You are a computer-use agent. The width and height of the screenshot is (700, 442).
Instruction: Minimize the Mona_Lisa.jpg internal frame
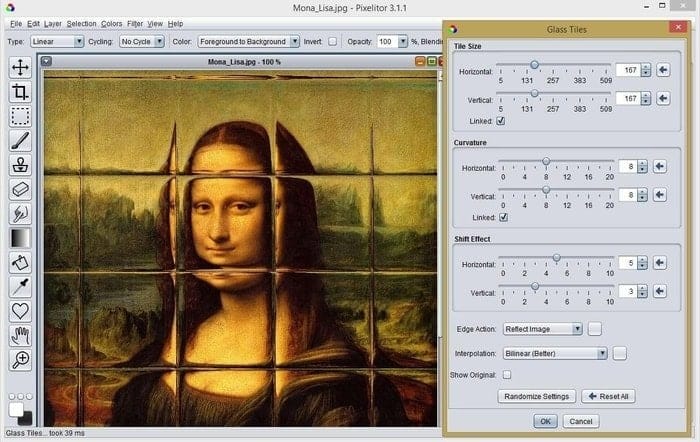tap(420, 62)
